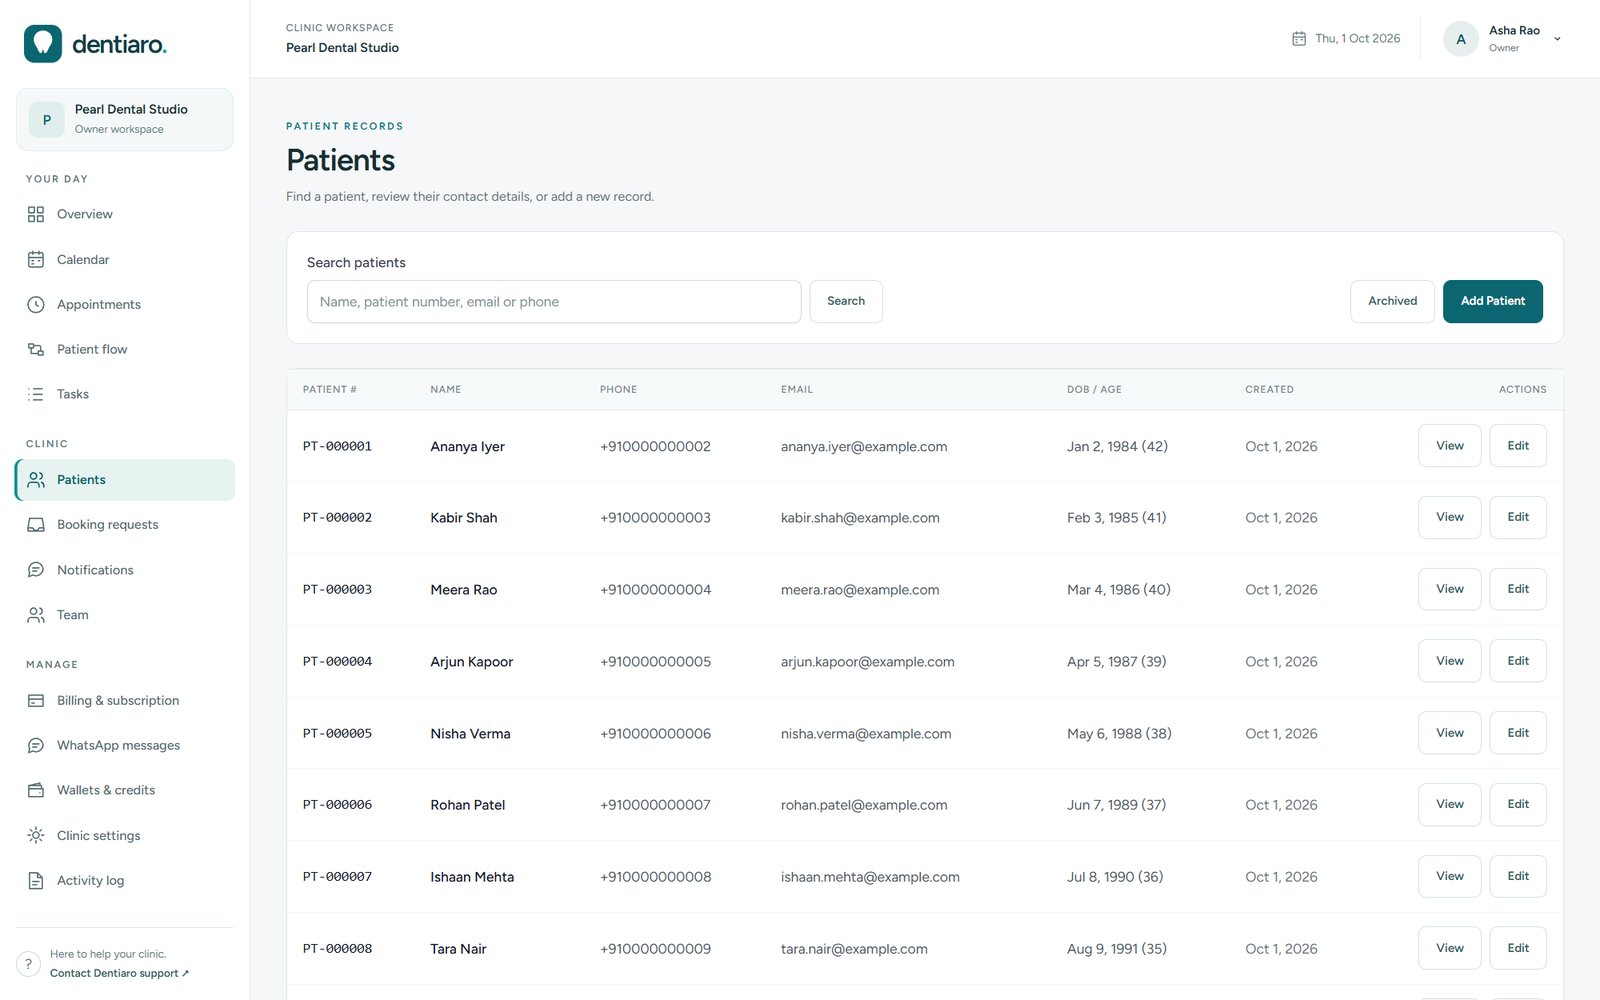Click the Asha Rao avatar circle
The width and height of the screenshot is (1600, 1000).
(1461, 39)
